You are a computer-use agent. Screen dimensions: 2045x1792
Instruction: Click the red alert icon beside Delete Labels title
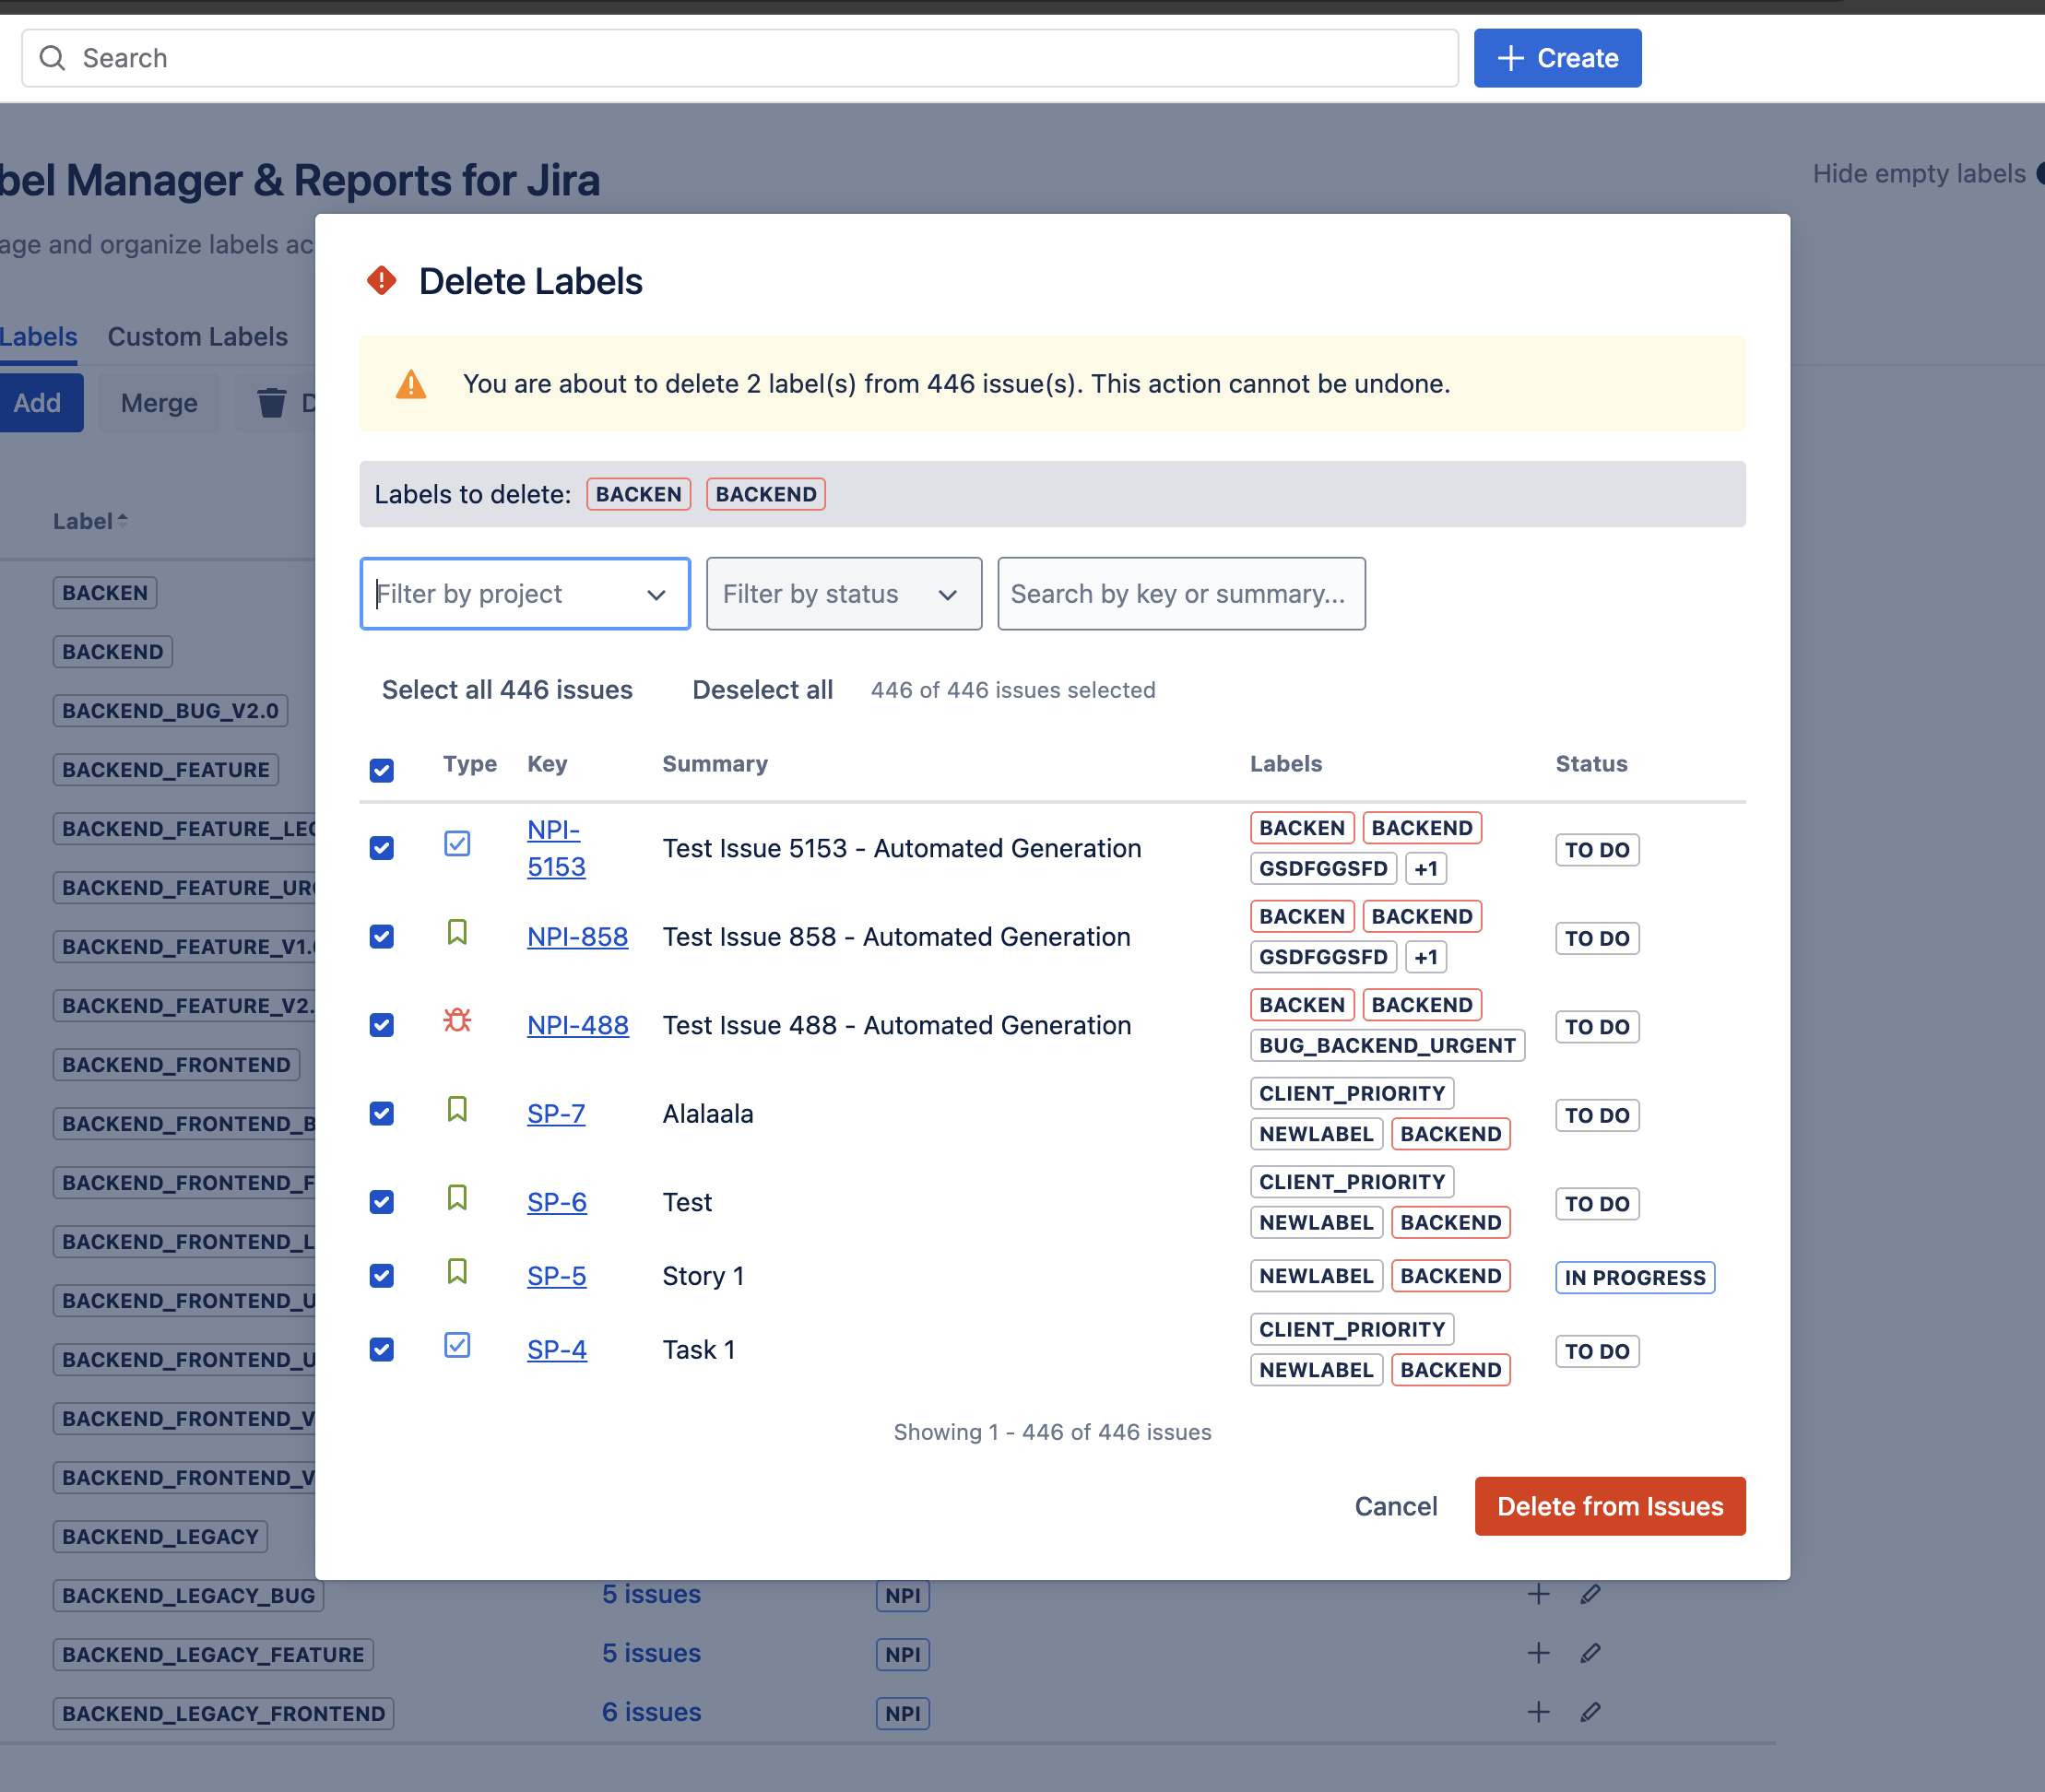pyautogui.click(x=381, y=281)
